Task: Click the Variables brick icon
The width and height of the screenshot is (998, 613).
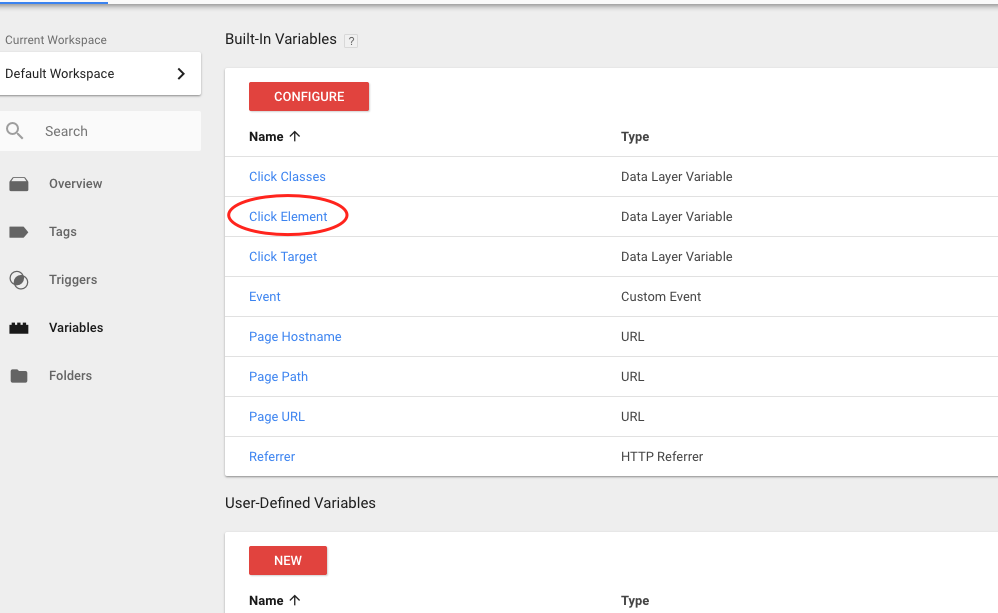Action: tap(19, 328)
